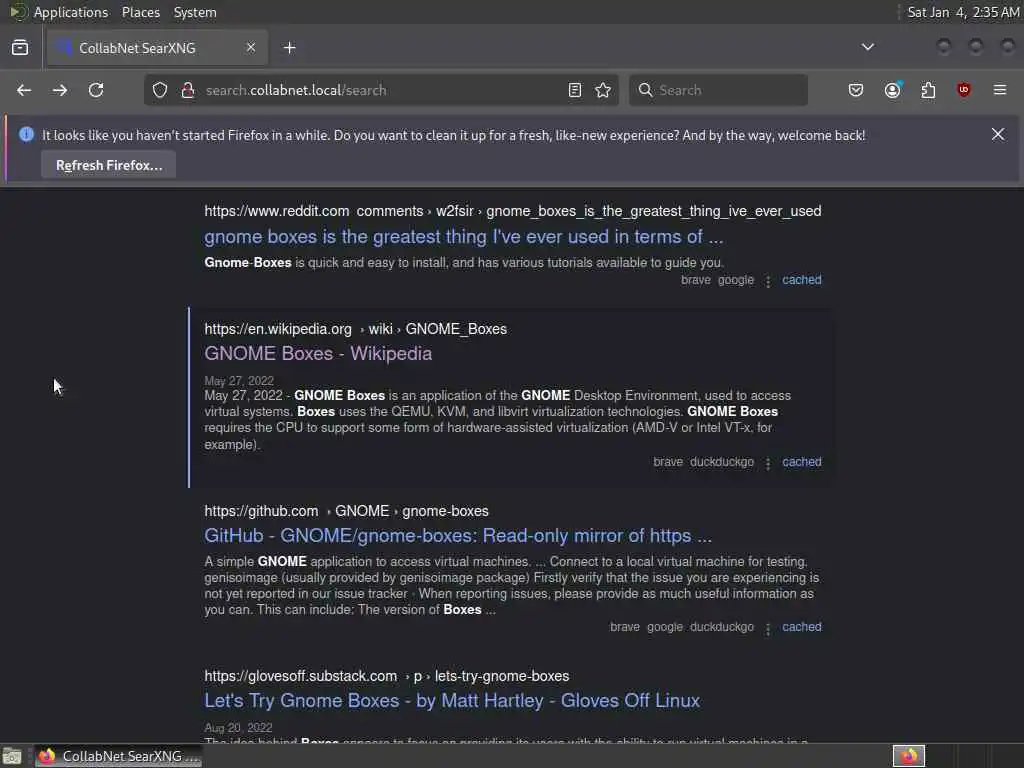Screen dimensions: 1024x768
Task: Open the Firefox hamburger menu
Action: [x=1000, y=90]
